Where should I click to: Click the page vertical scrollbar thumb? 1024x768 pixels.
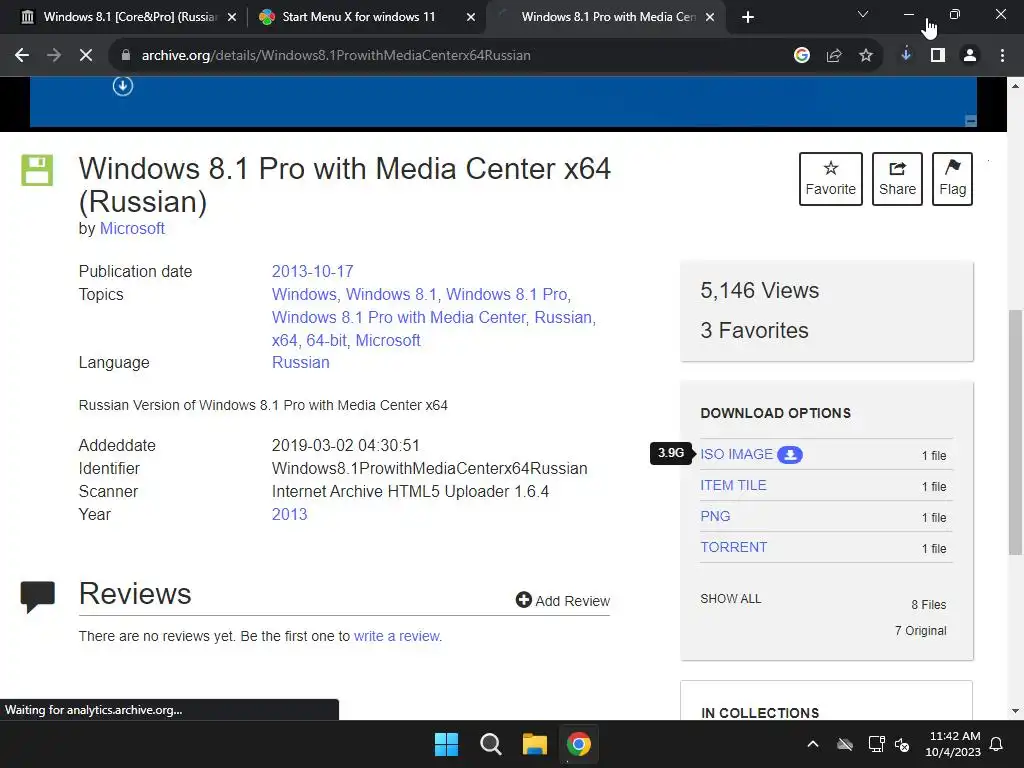click(x=1016, y=432)
